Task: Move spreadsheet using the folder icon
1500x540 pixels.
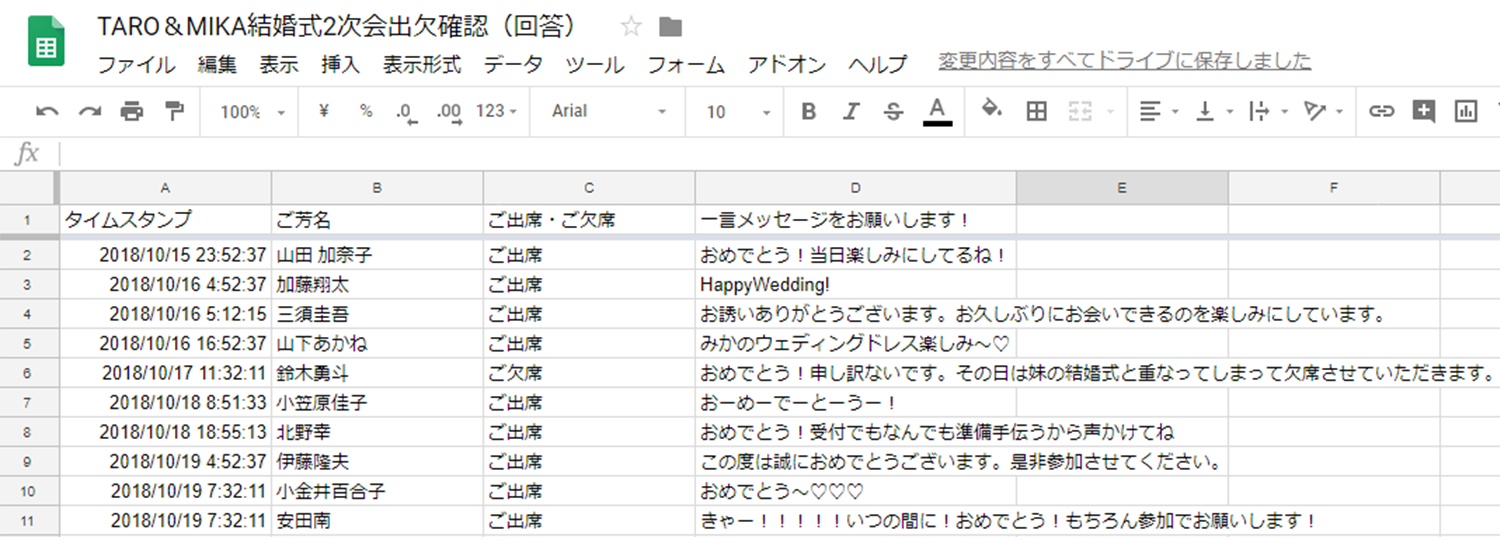Action: click(x=671, y=27)
